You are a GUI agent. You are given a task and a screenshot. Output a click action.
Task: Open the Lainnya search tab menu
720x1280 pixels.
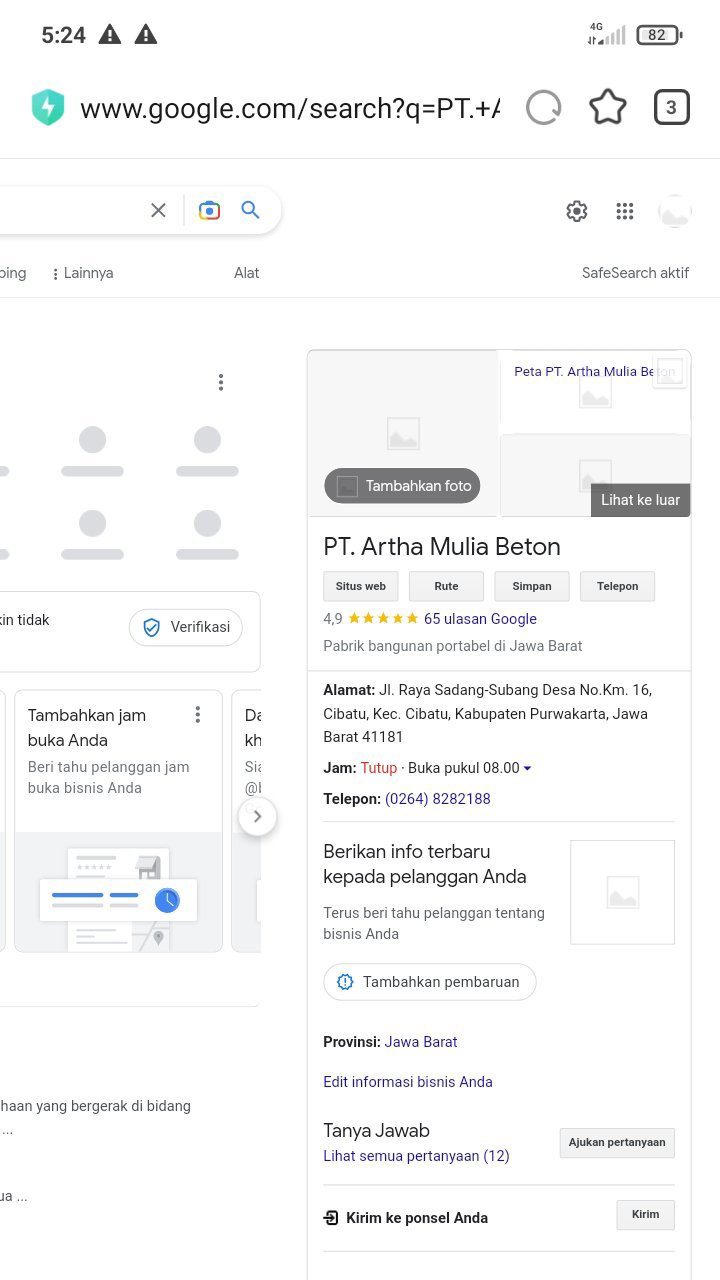pyautogui.click(x=82, y=273)
